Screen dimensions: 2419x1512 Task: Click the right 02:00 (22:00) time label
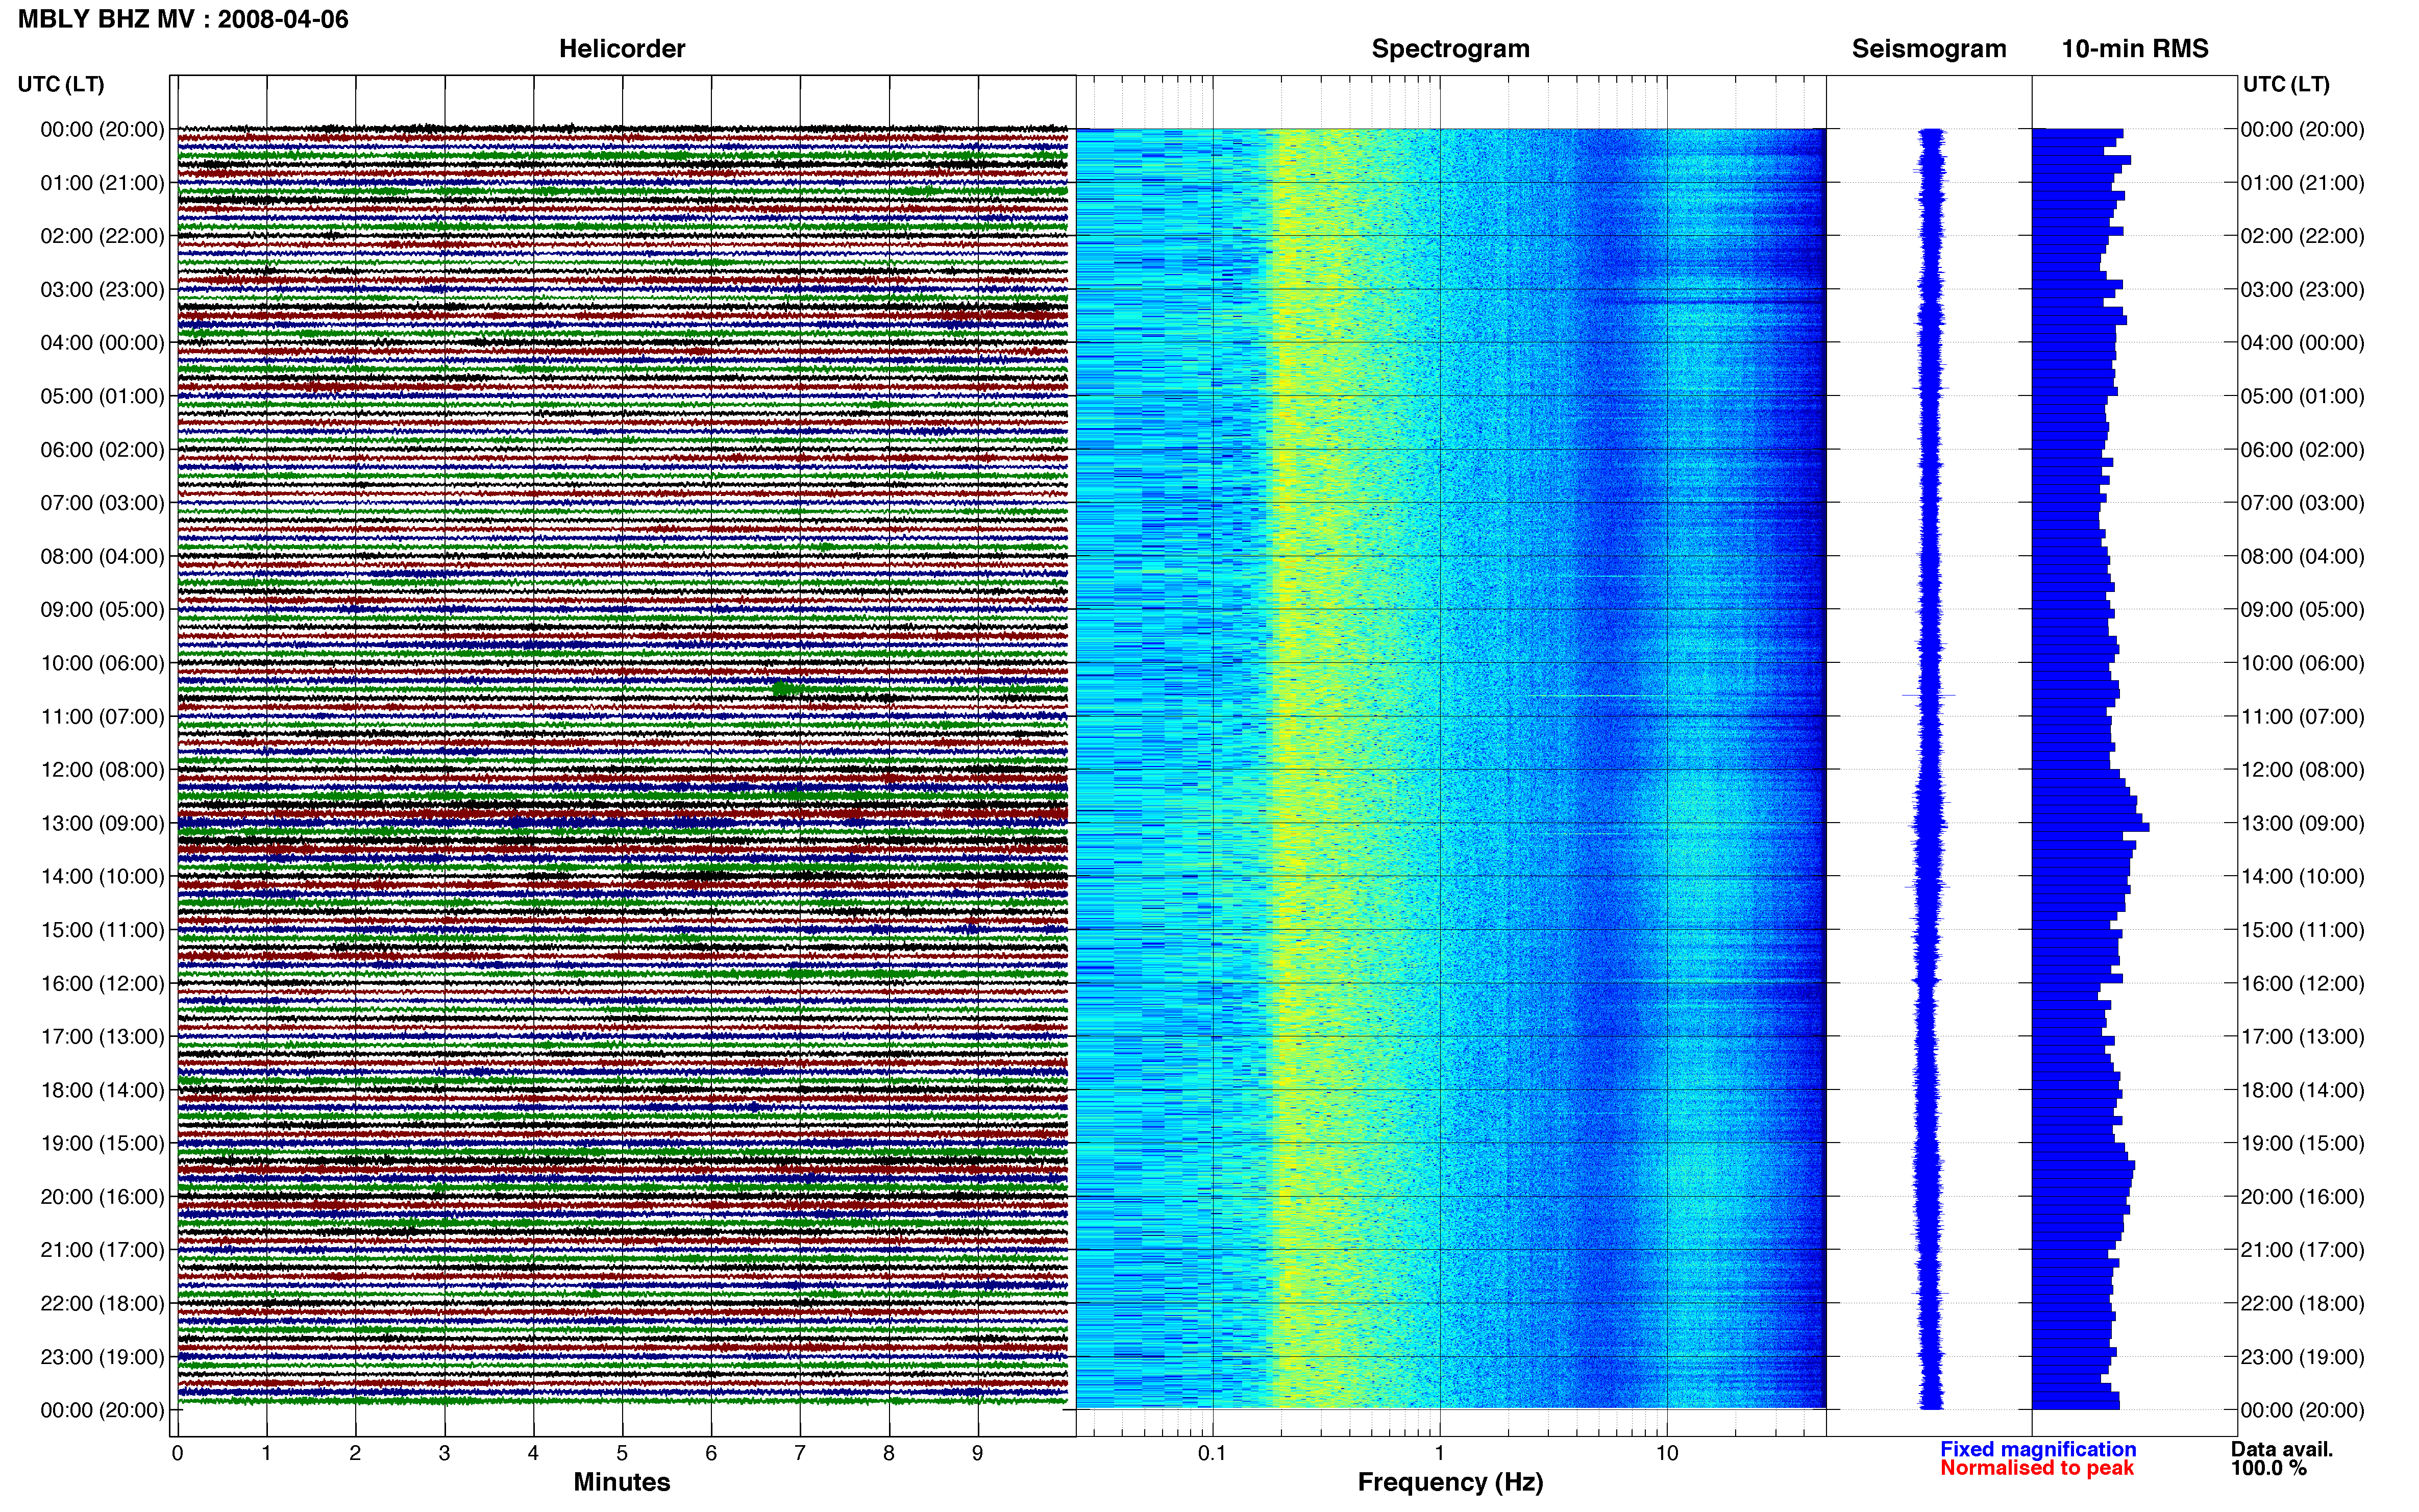(x=2302, y=236)
